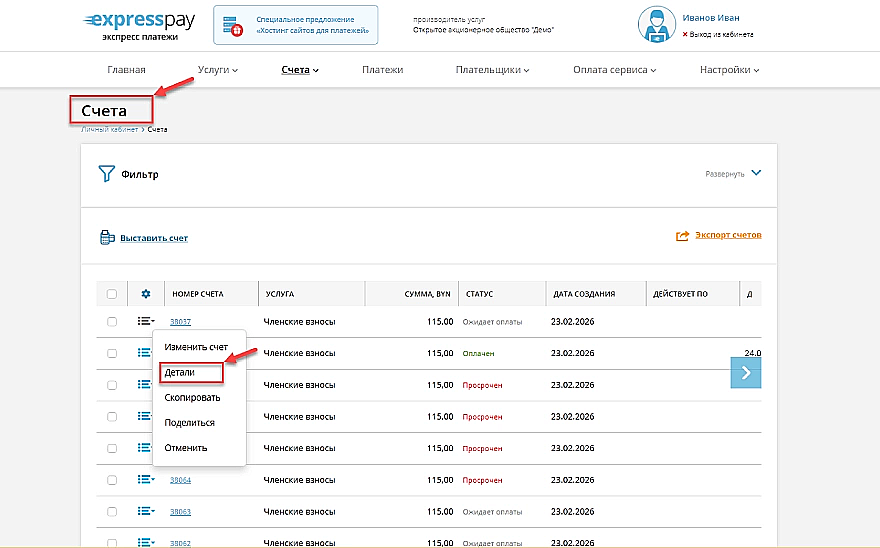Select the checkbox for invoice 38064
The height and width of the screenshot is (548, 880).
click(x=112, y=480)
